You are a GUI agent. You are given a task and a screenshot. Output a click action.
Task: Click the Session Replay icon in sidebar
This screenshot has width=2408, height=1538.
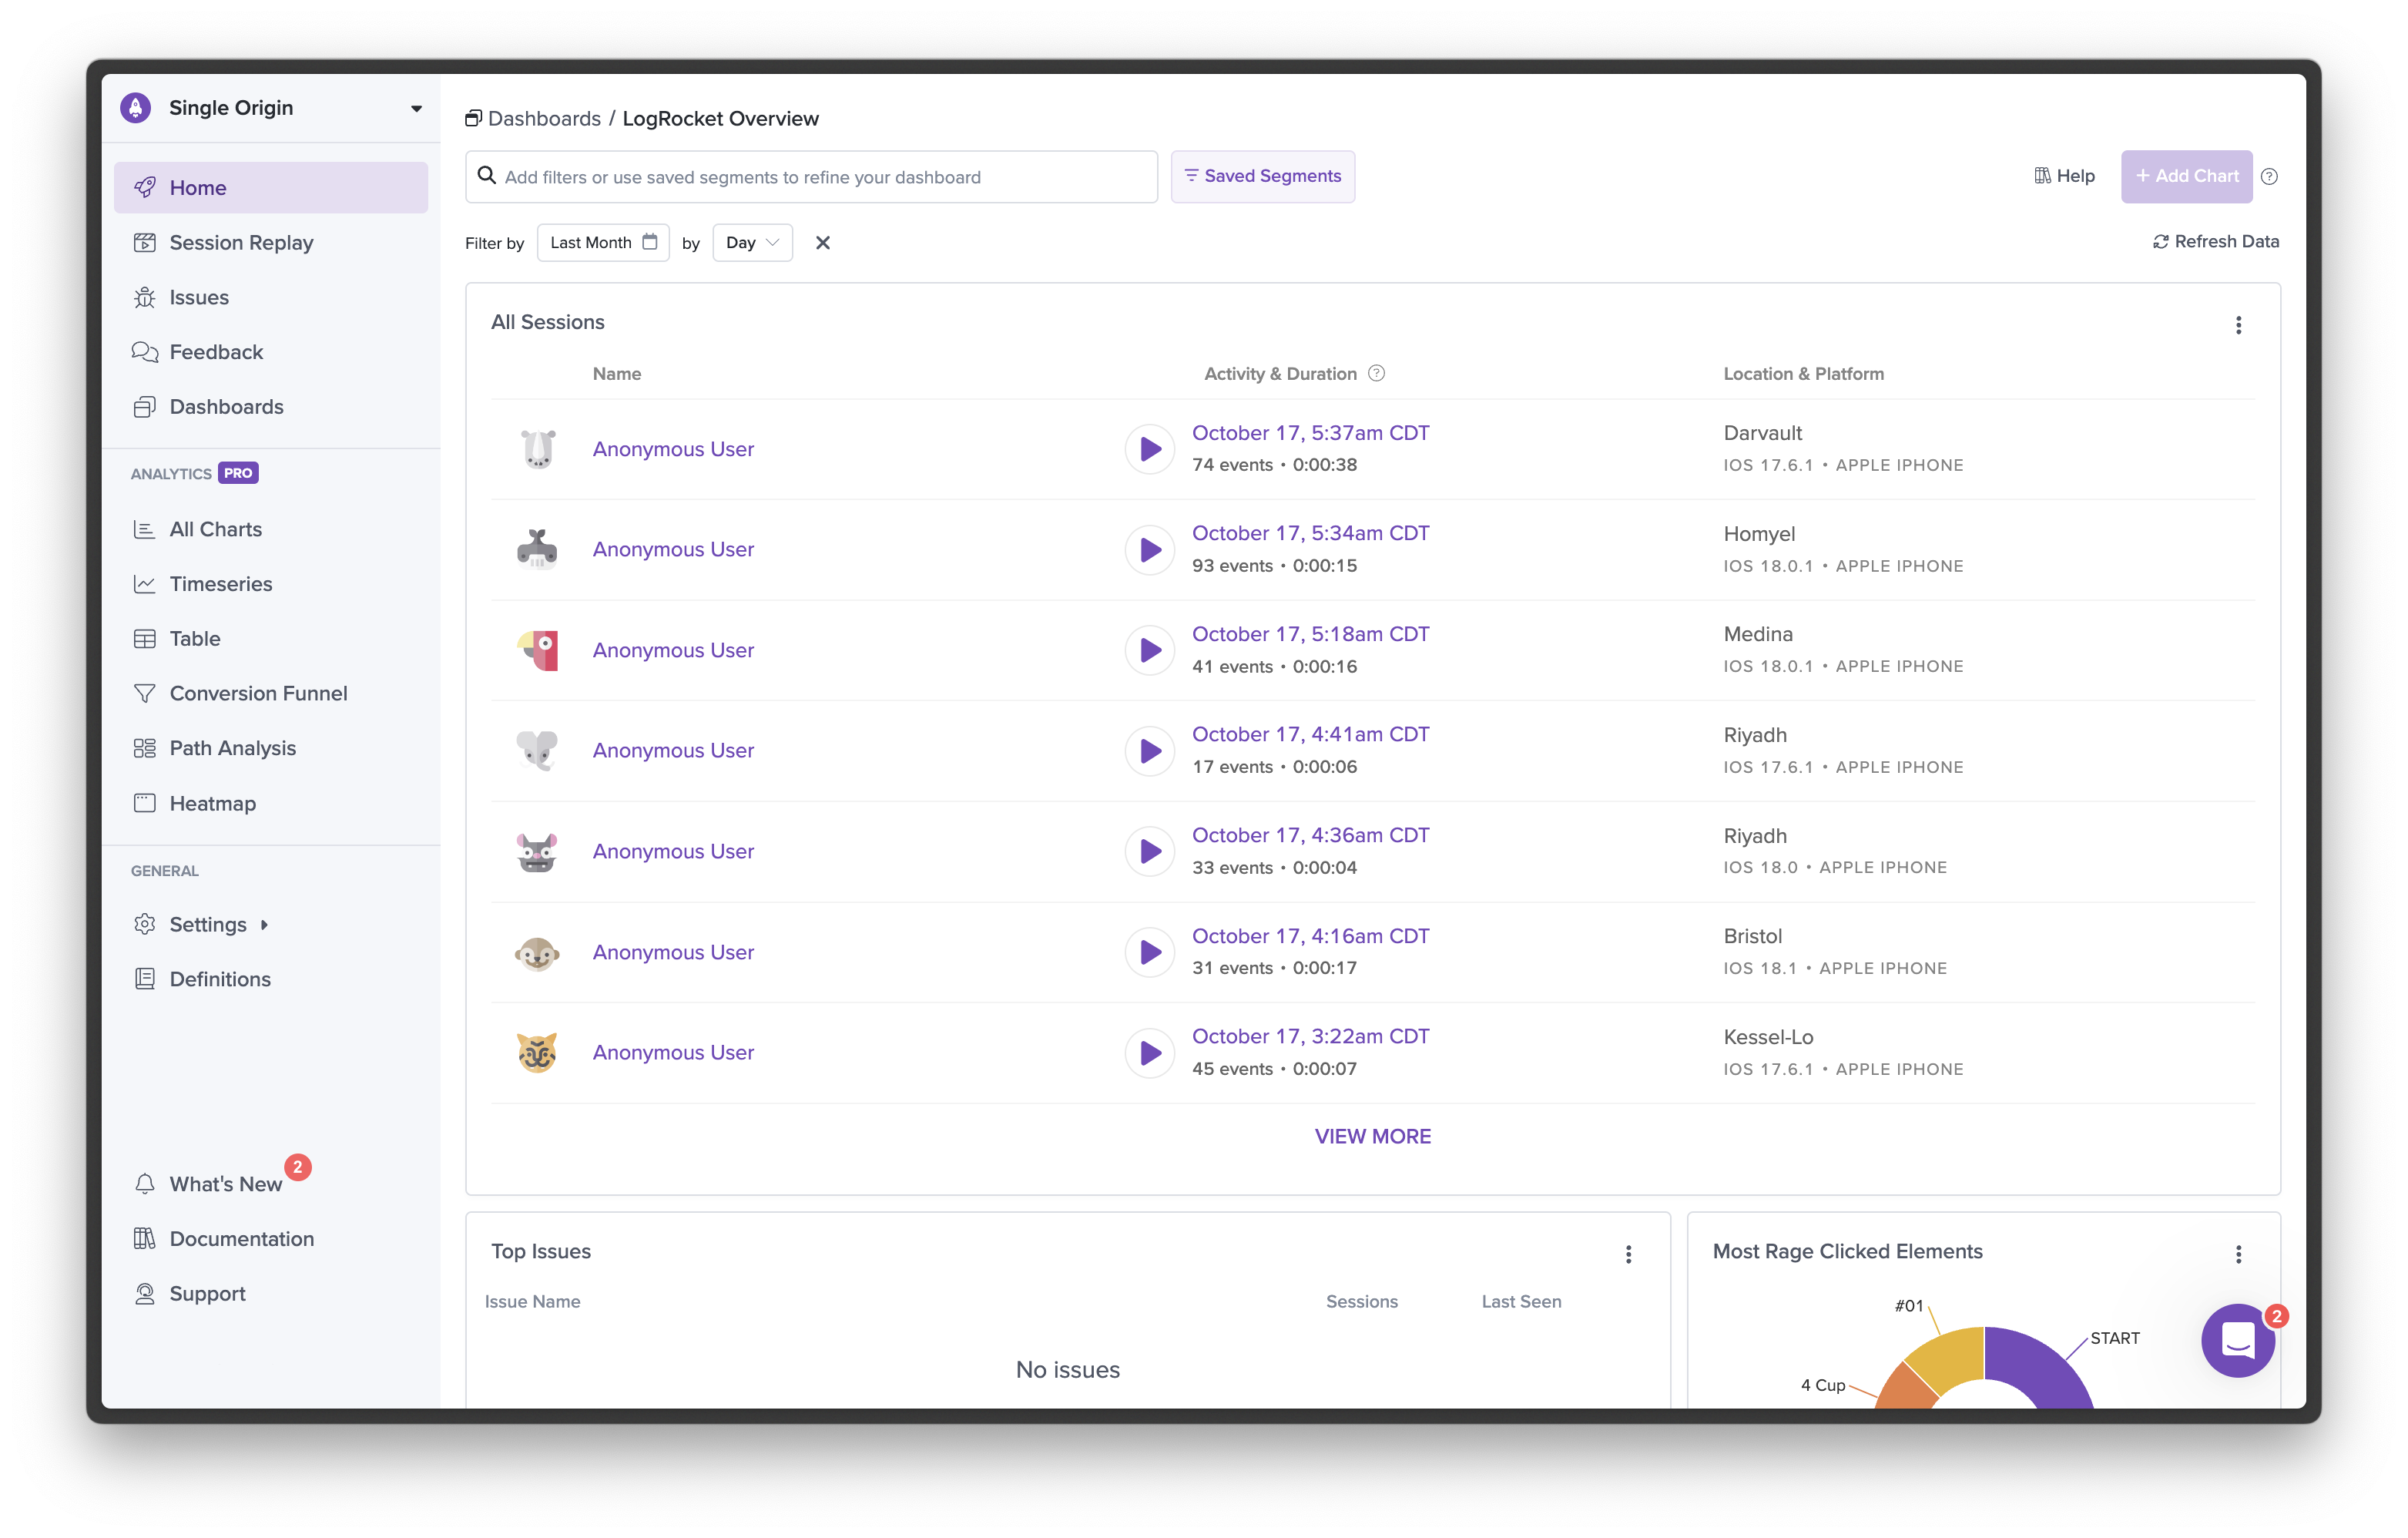coord(146,240)
